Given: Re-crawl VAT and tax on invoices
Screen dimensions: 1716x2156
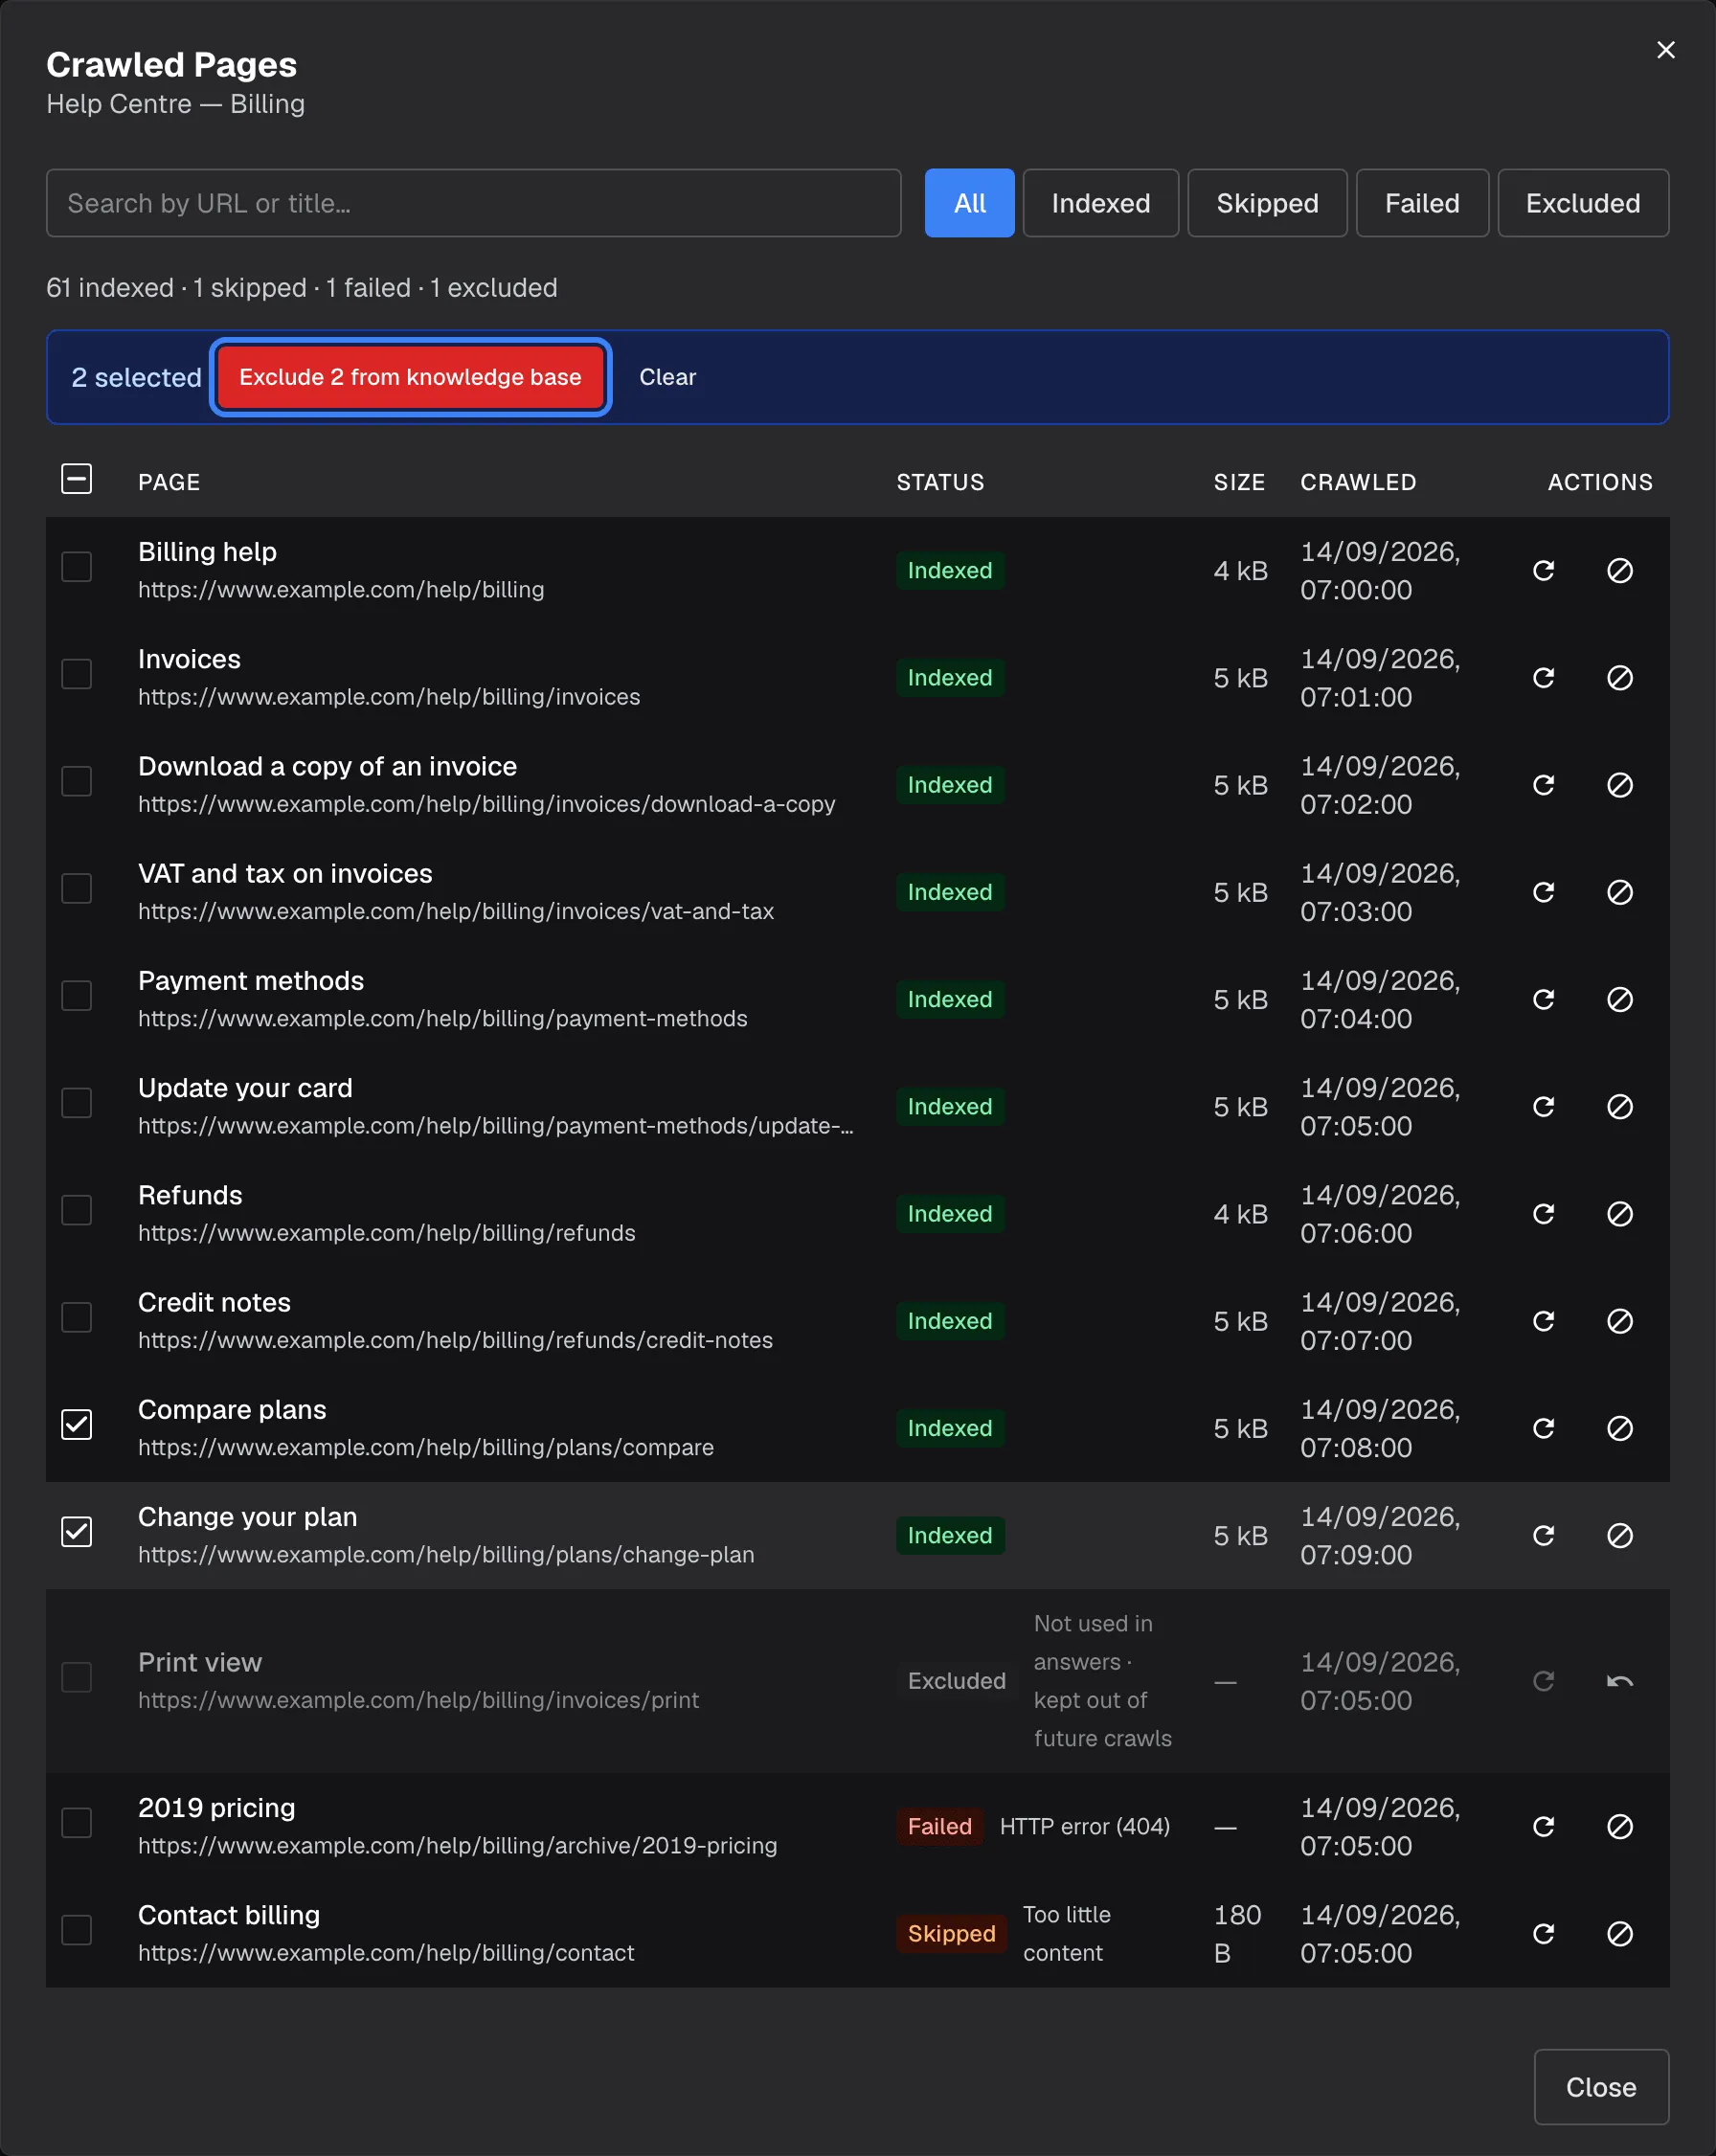Looking at the screenshot, I should (x=1543, y=891).
